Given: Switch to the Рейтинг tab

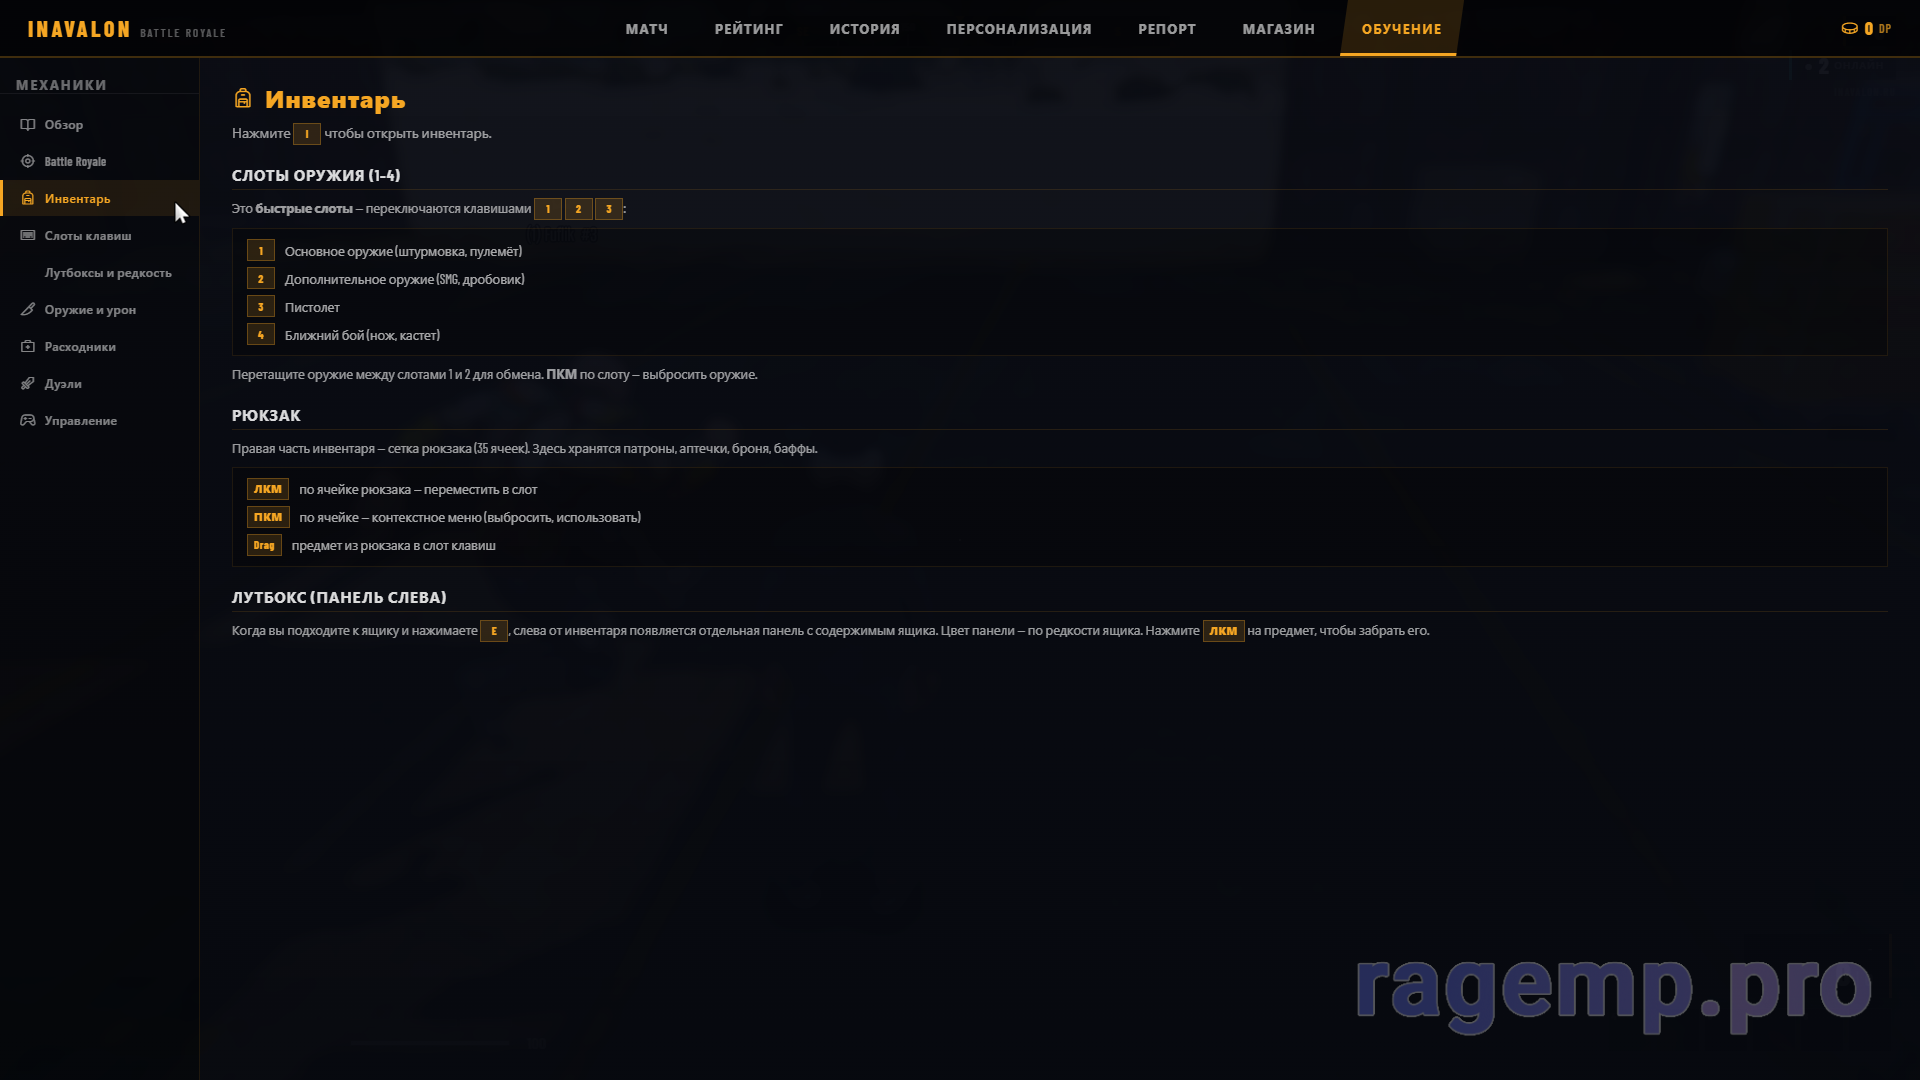Looking at the screenshot, I should [749, 29].
